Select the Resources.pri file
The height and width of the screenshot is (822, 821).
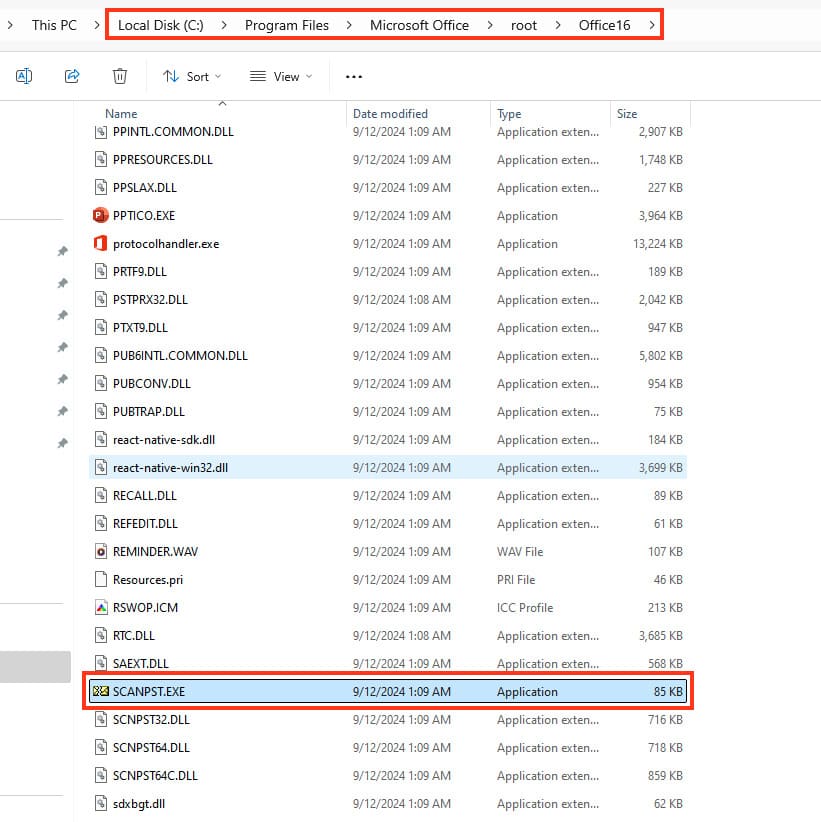tap(147, 579)
